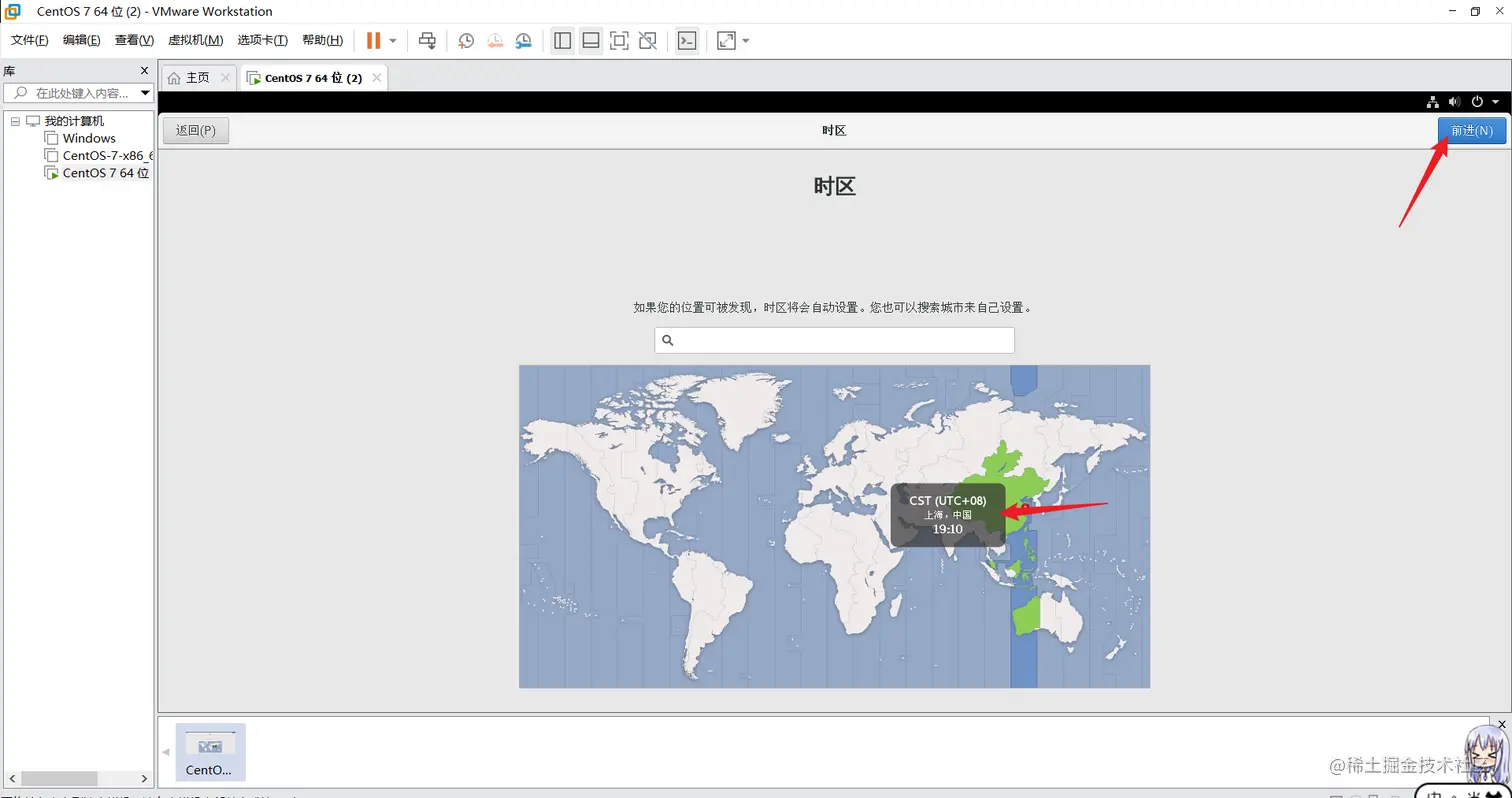The height and width of the screenshot is (798, 1512).
Task: Focus the library search field
Action: [78, 93]
